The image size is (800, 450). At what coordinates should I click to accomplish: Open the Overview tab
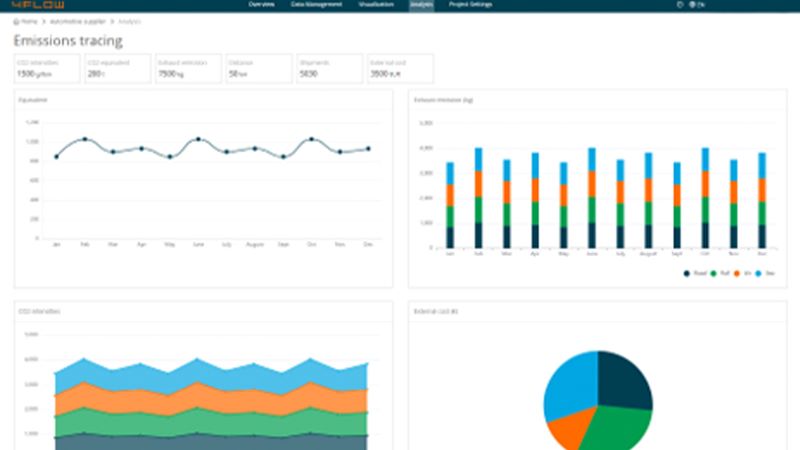(263, 5)
